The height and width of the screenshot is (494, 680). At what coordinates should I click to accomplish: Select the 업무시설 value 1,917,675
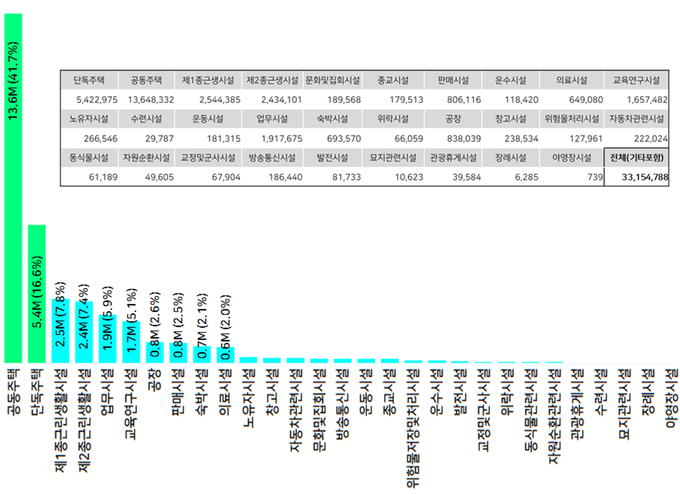click(272, 139)
